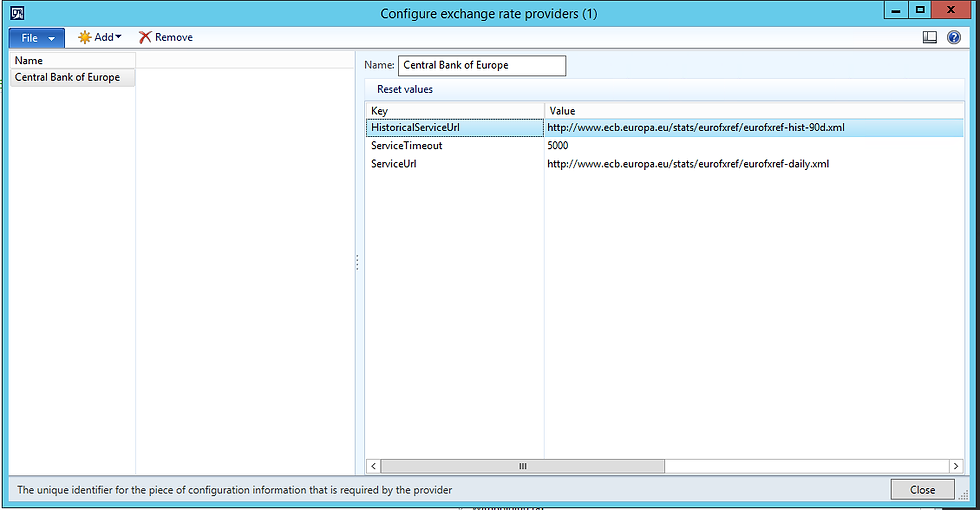980x510 pixels.
Task: Click the 5000 timeout value
Action: click(558, 146)
